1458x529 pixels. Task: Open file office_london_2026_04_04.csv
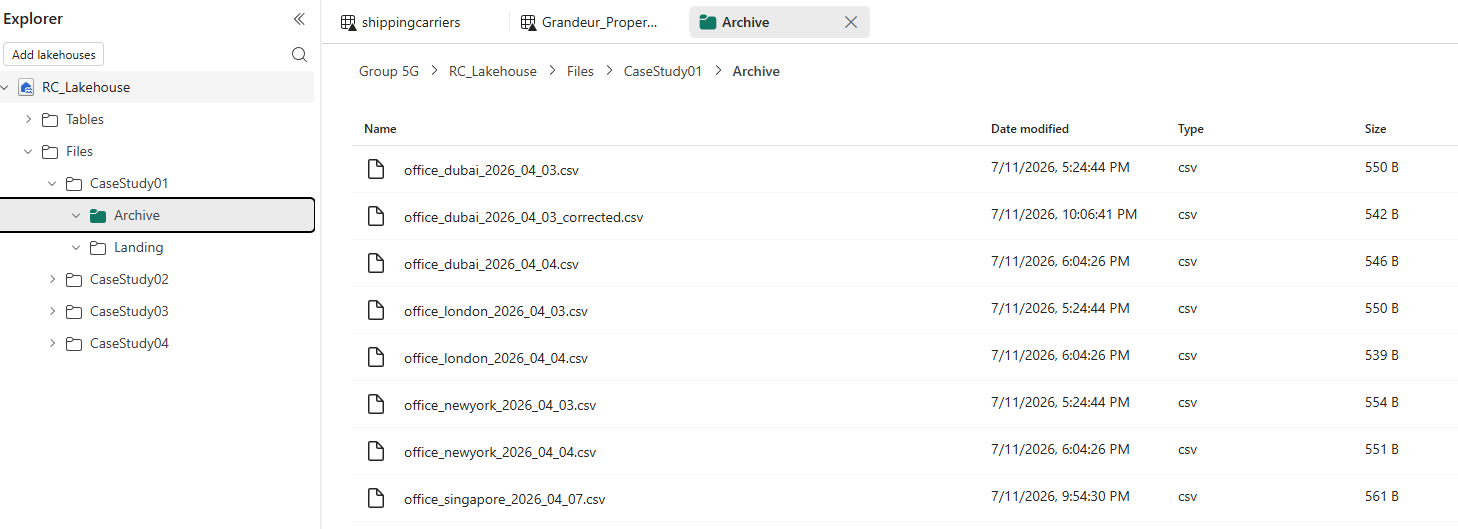pos(496,358)
